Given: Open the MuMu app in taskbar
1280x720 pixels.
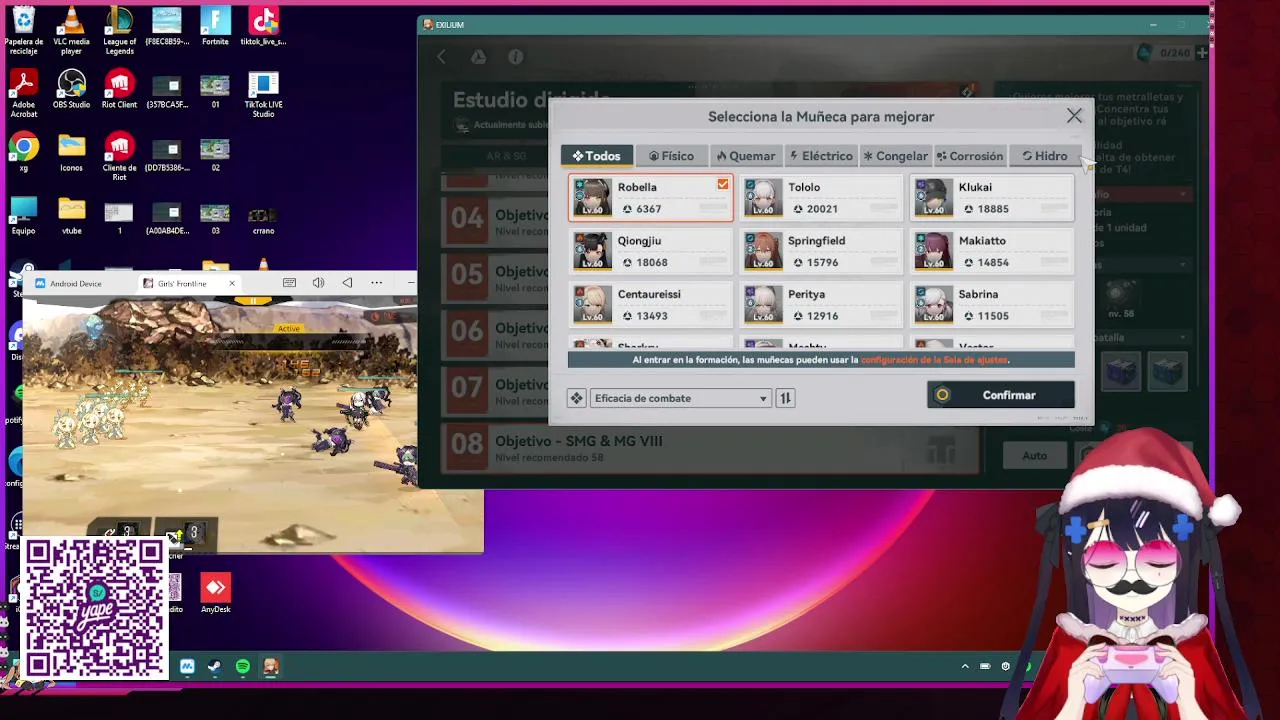Looking at the screenshot, I should [x=187, y=666].
